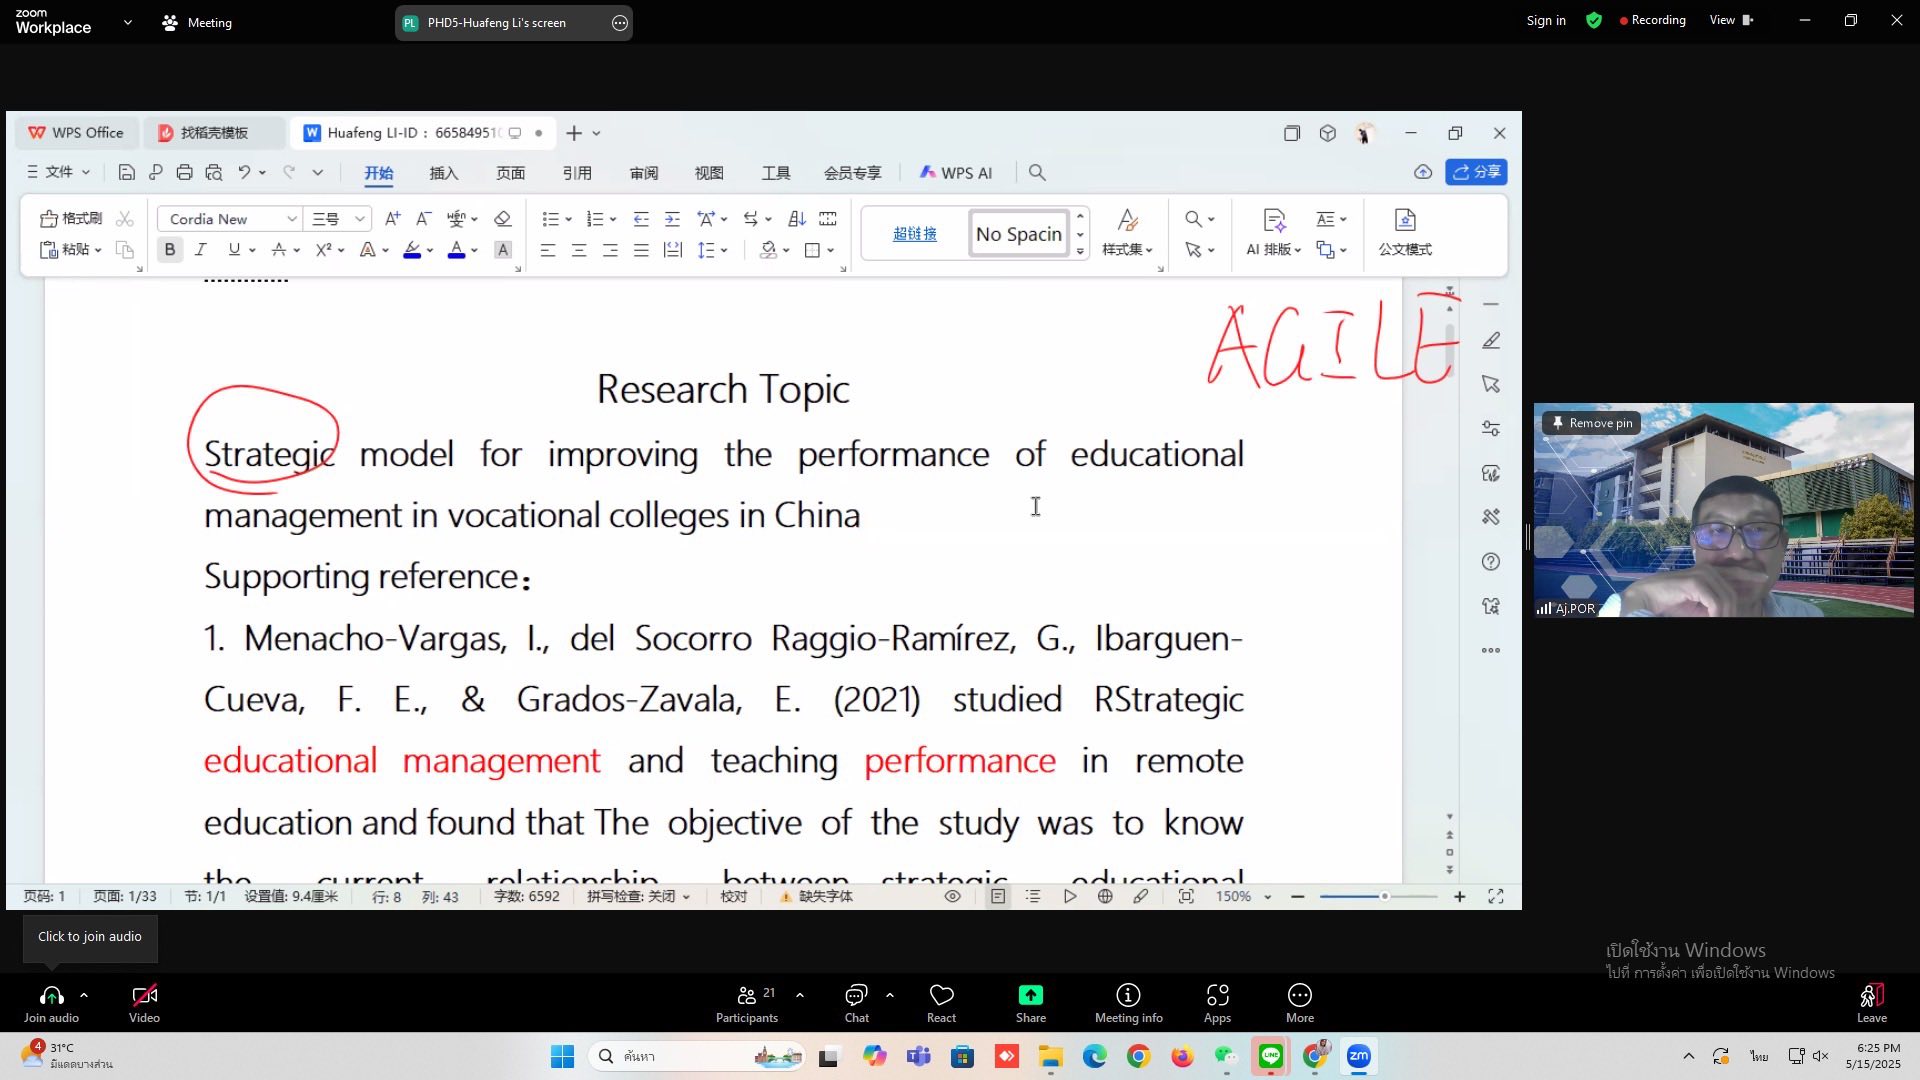The height and width of the screenshot is (1080, 1920).
Task: Click the 分享 share button
Action: 1476,172
